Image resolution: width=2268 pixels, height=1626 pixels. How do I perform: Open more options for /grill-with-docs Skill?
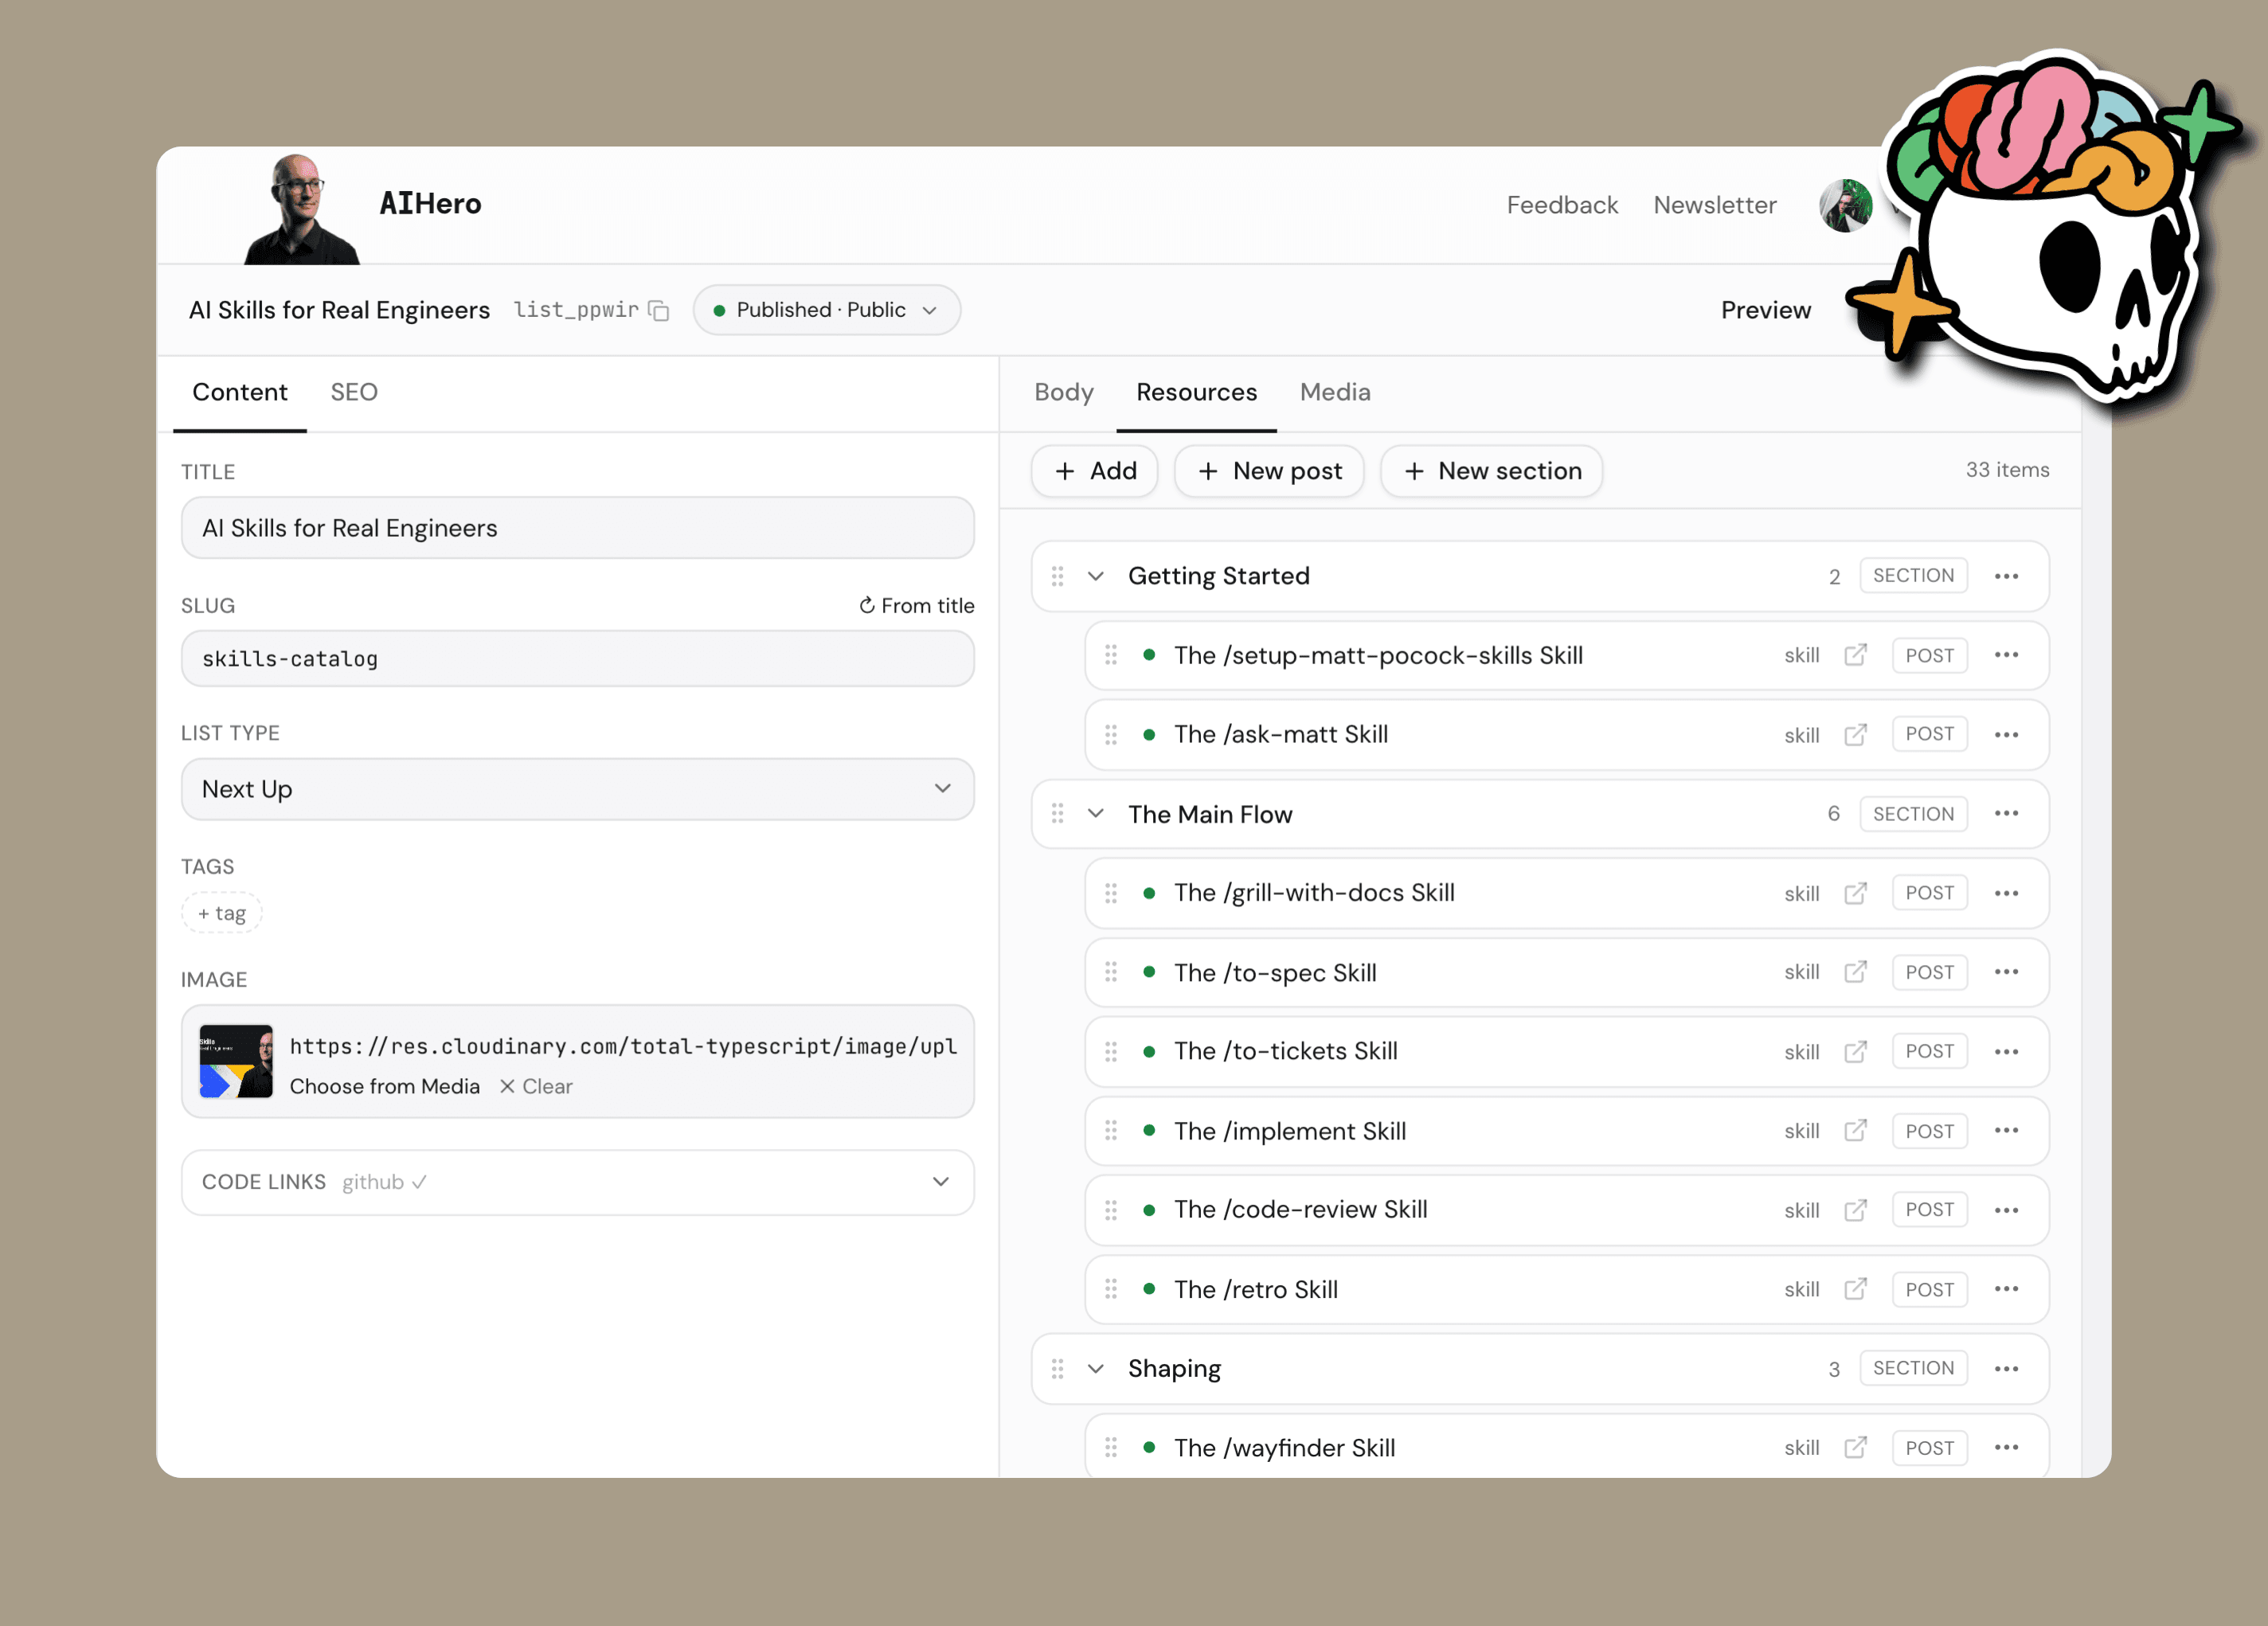point(2006,893)
